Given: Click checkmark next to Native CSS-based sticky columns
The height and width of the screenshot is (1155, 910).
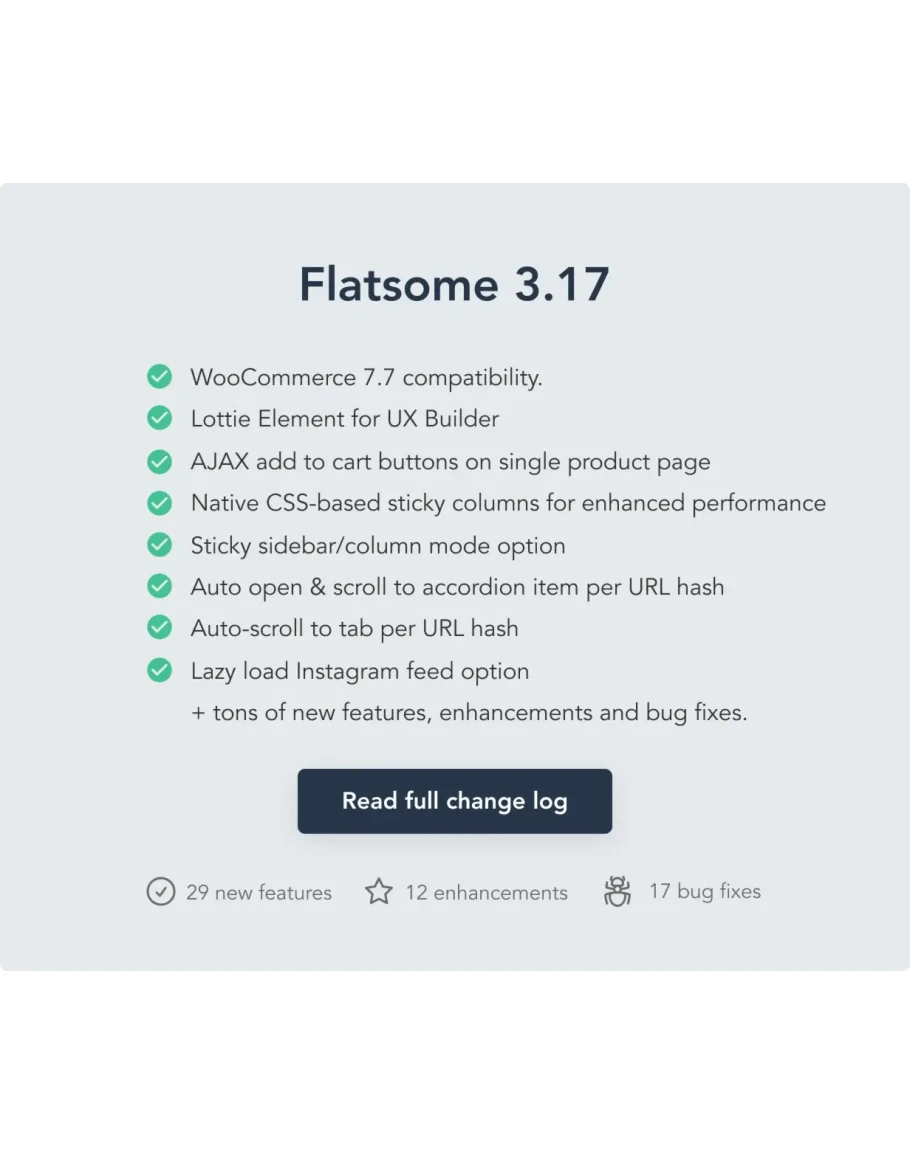Looking at the screenshot, I should tap(159, 503).
